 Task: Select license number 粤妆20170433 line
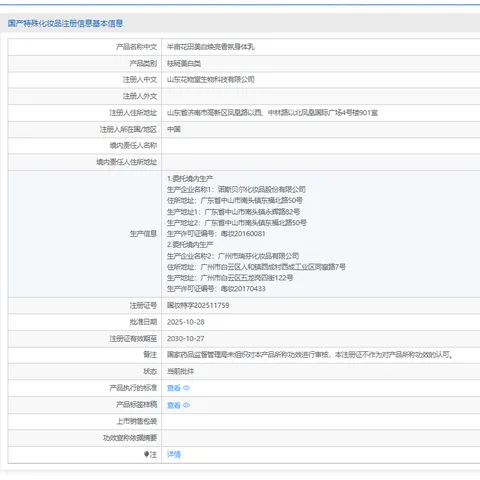(x=216, y=289)
